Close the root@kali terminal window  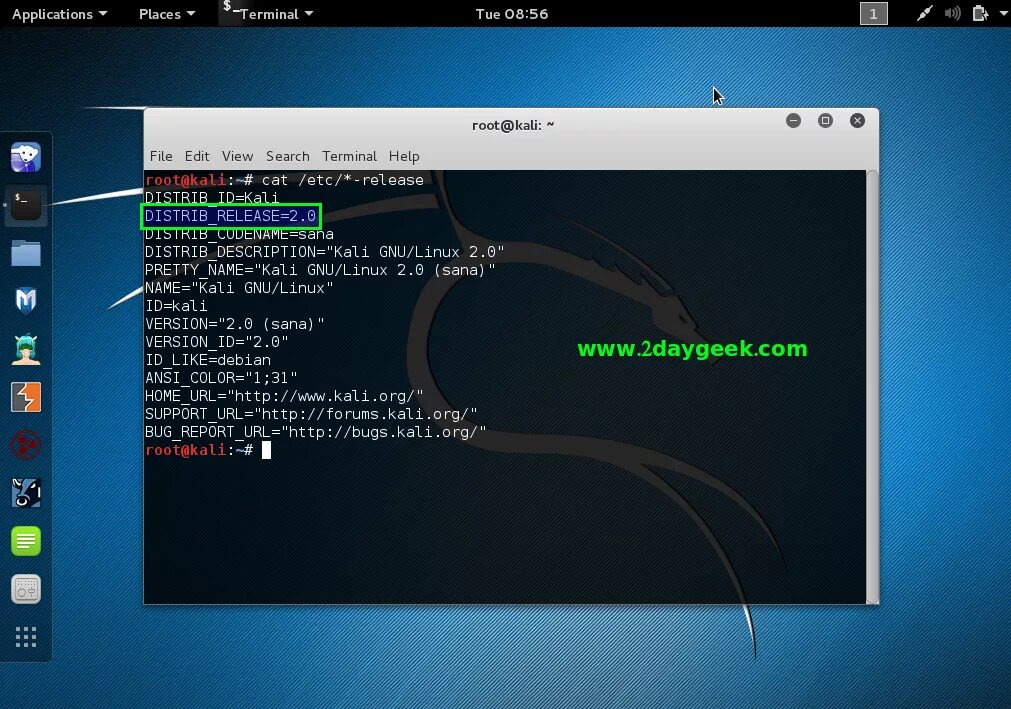pyautogui.click(x=857, y=121)
